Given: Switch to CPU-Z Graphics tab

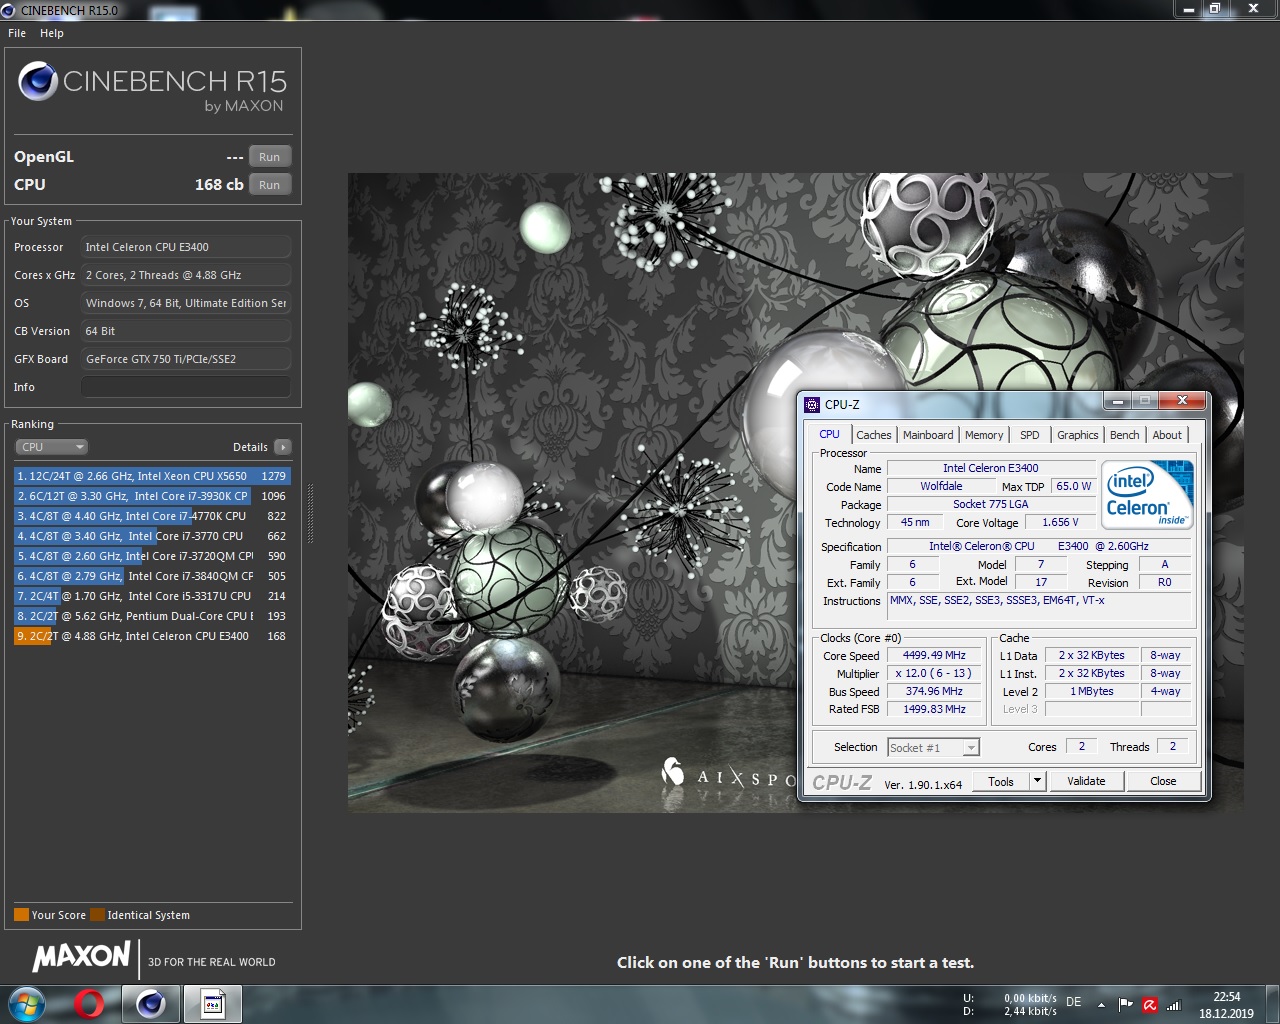Looking at the screenshot, I should tap(1078, 435).
